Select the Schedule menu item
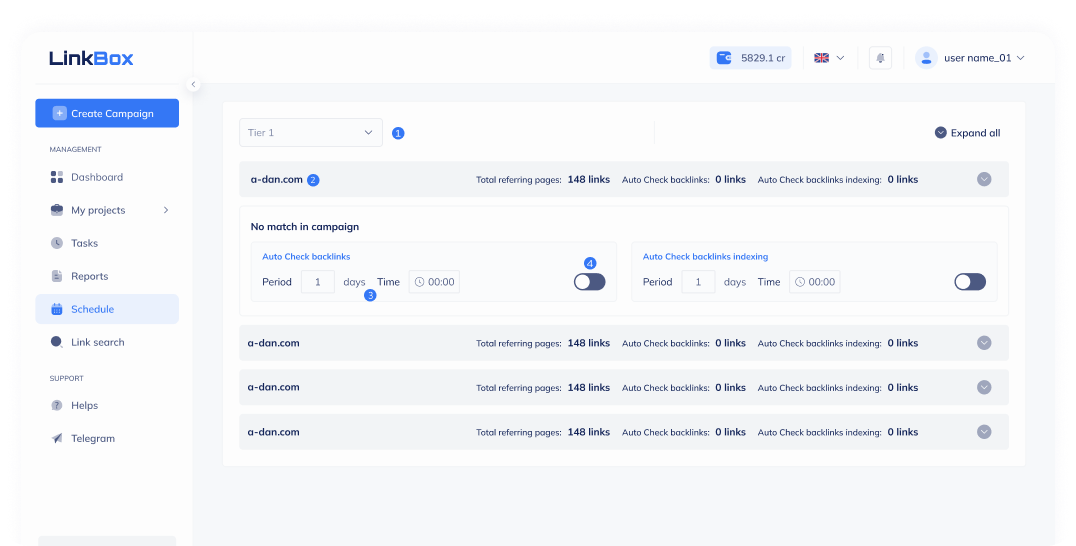Viewport: 1076px width, 546px height. (x=107, y=309)
